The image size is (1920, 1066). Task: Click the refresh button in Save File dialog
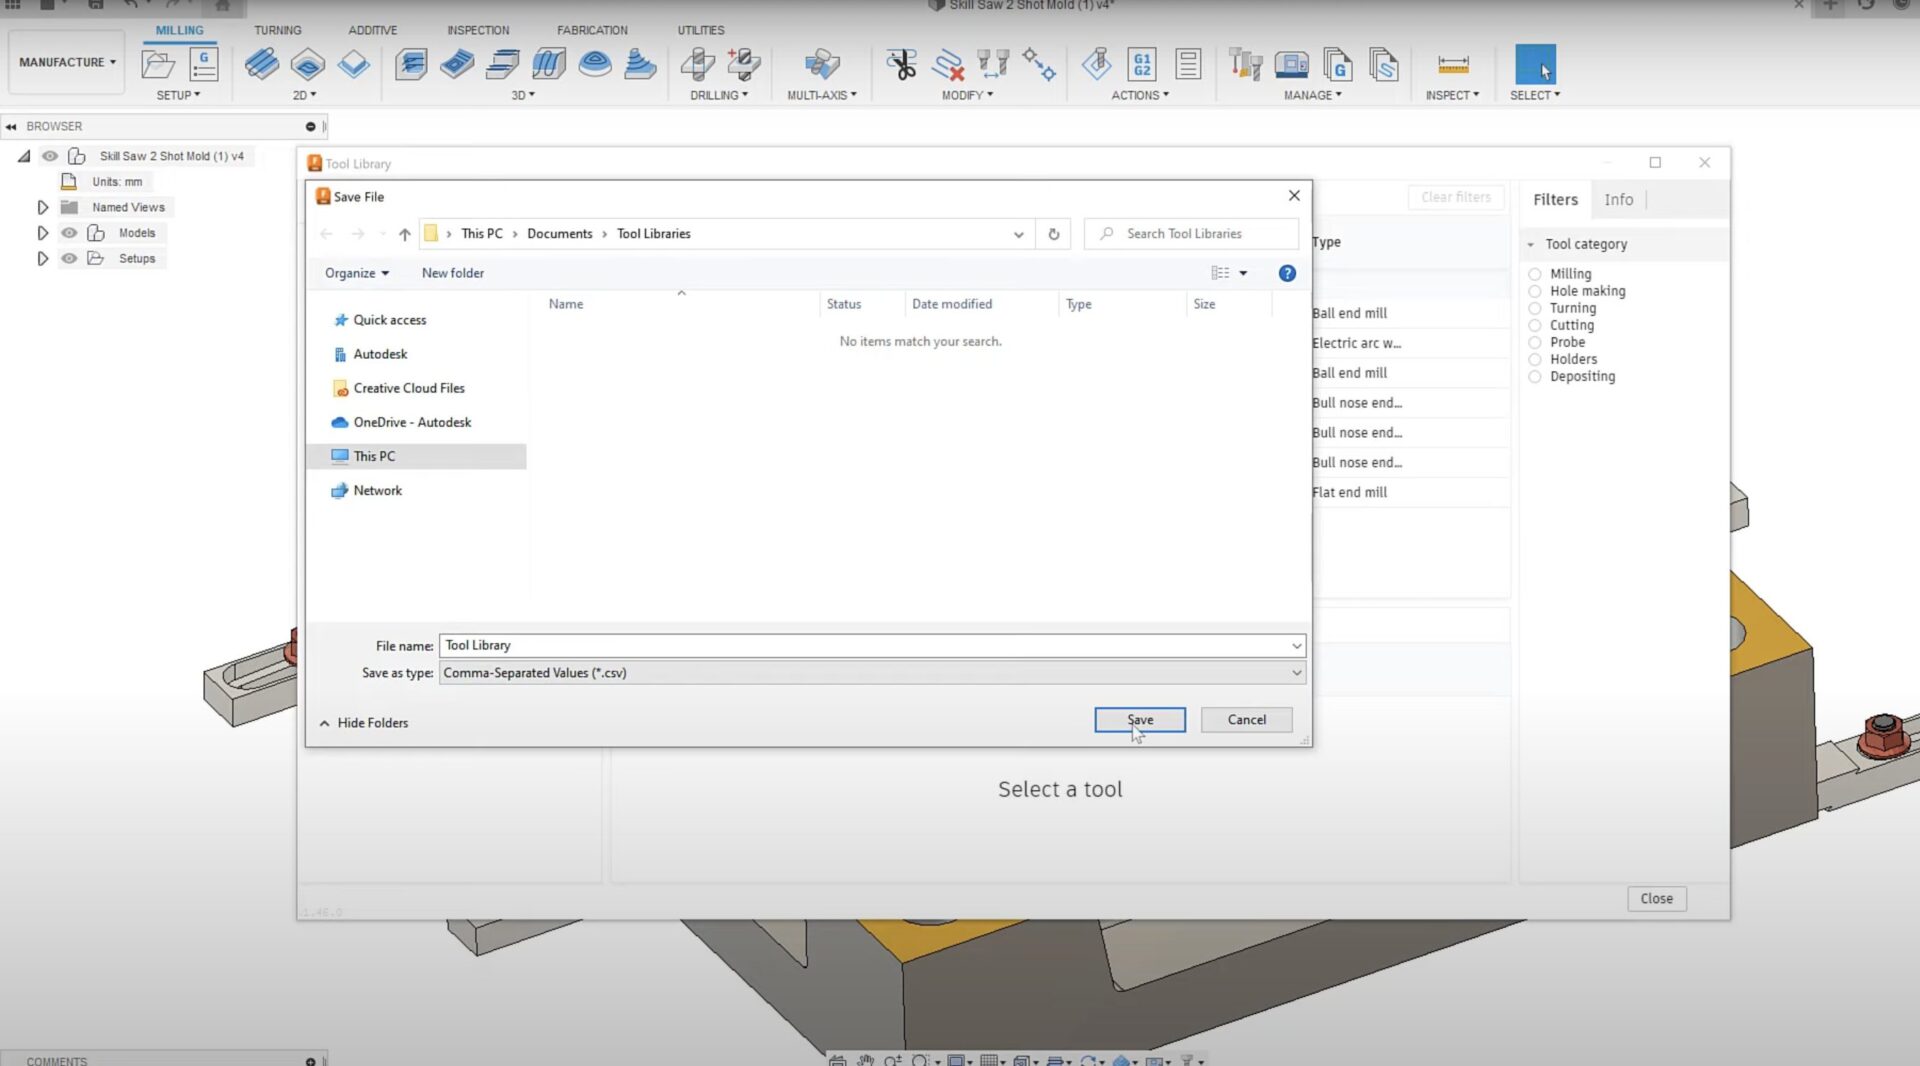point(1053,234)
